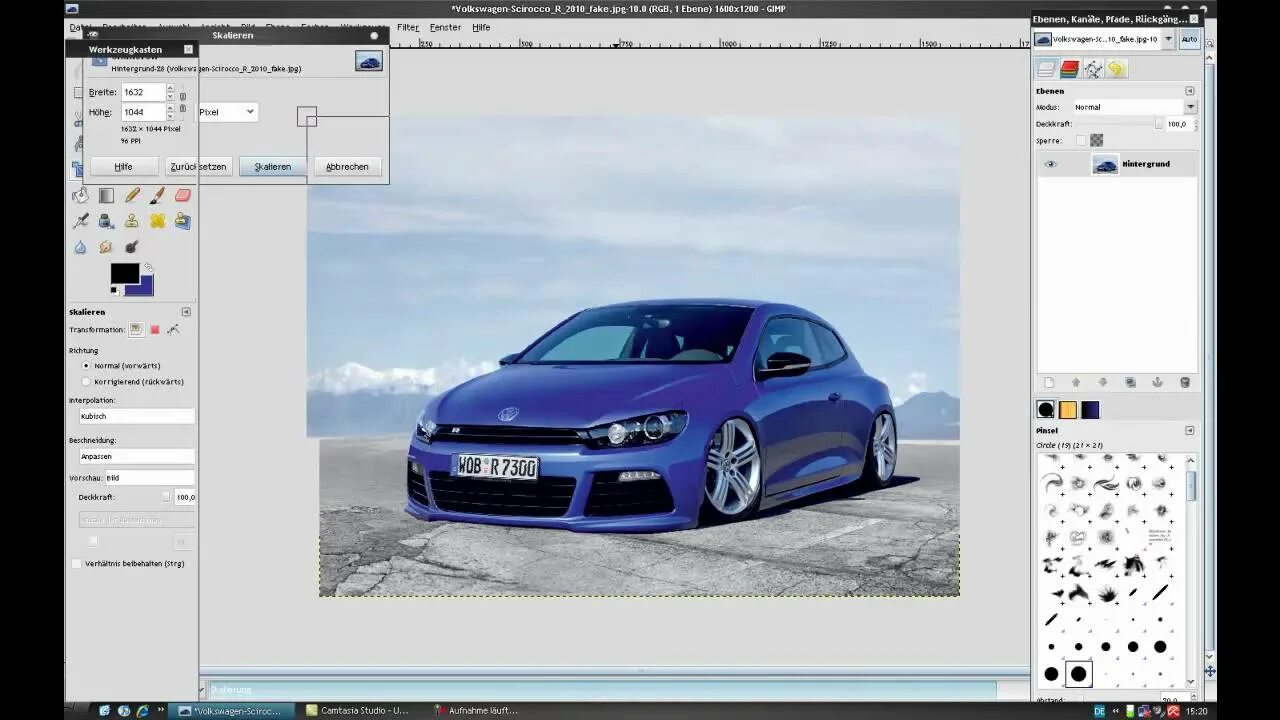Open the background color blue swatch
This screenshot has width=1280, height=720.
click(145, 287)
